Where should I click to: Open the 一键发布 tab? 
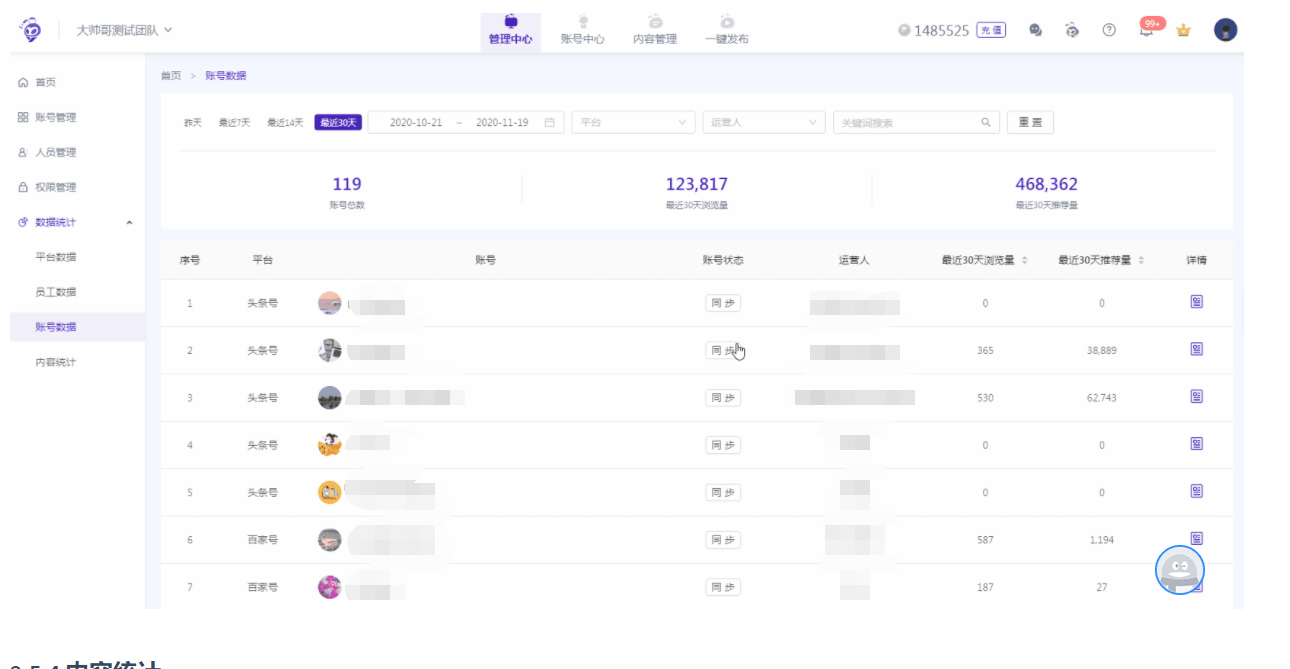(x=726, y=30)
